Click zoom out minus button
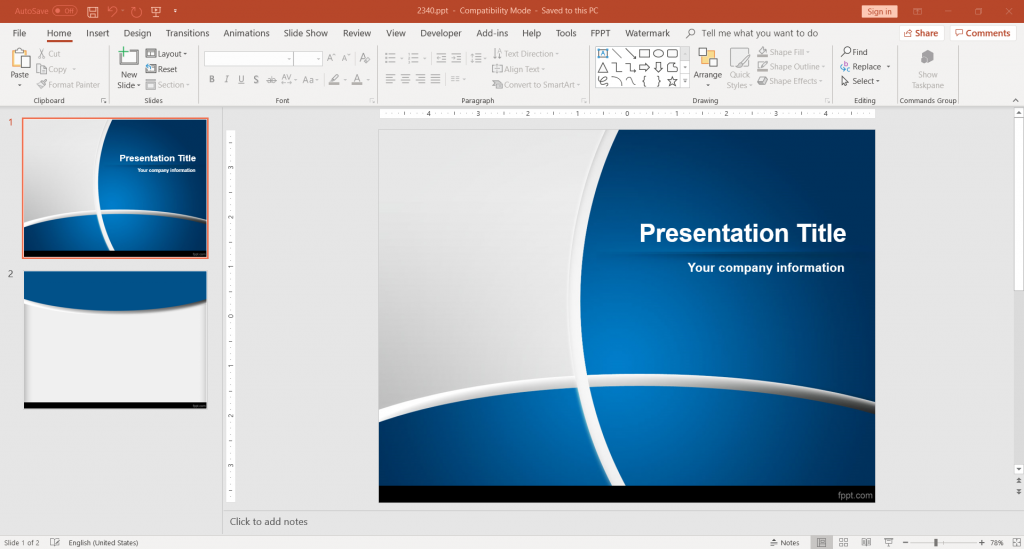 coord(905,542)
